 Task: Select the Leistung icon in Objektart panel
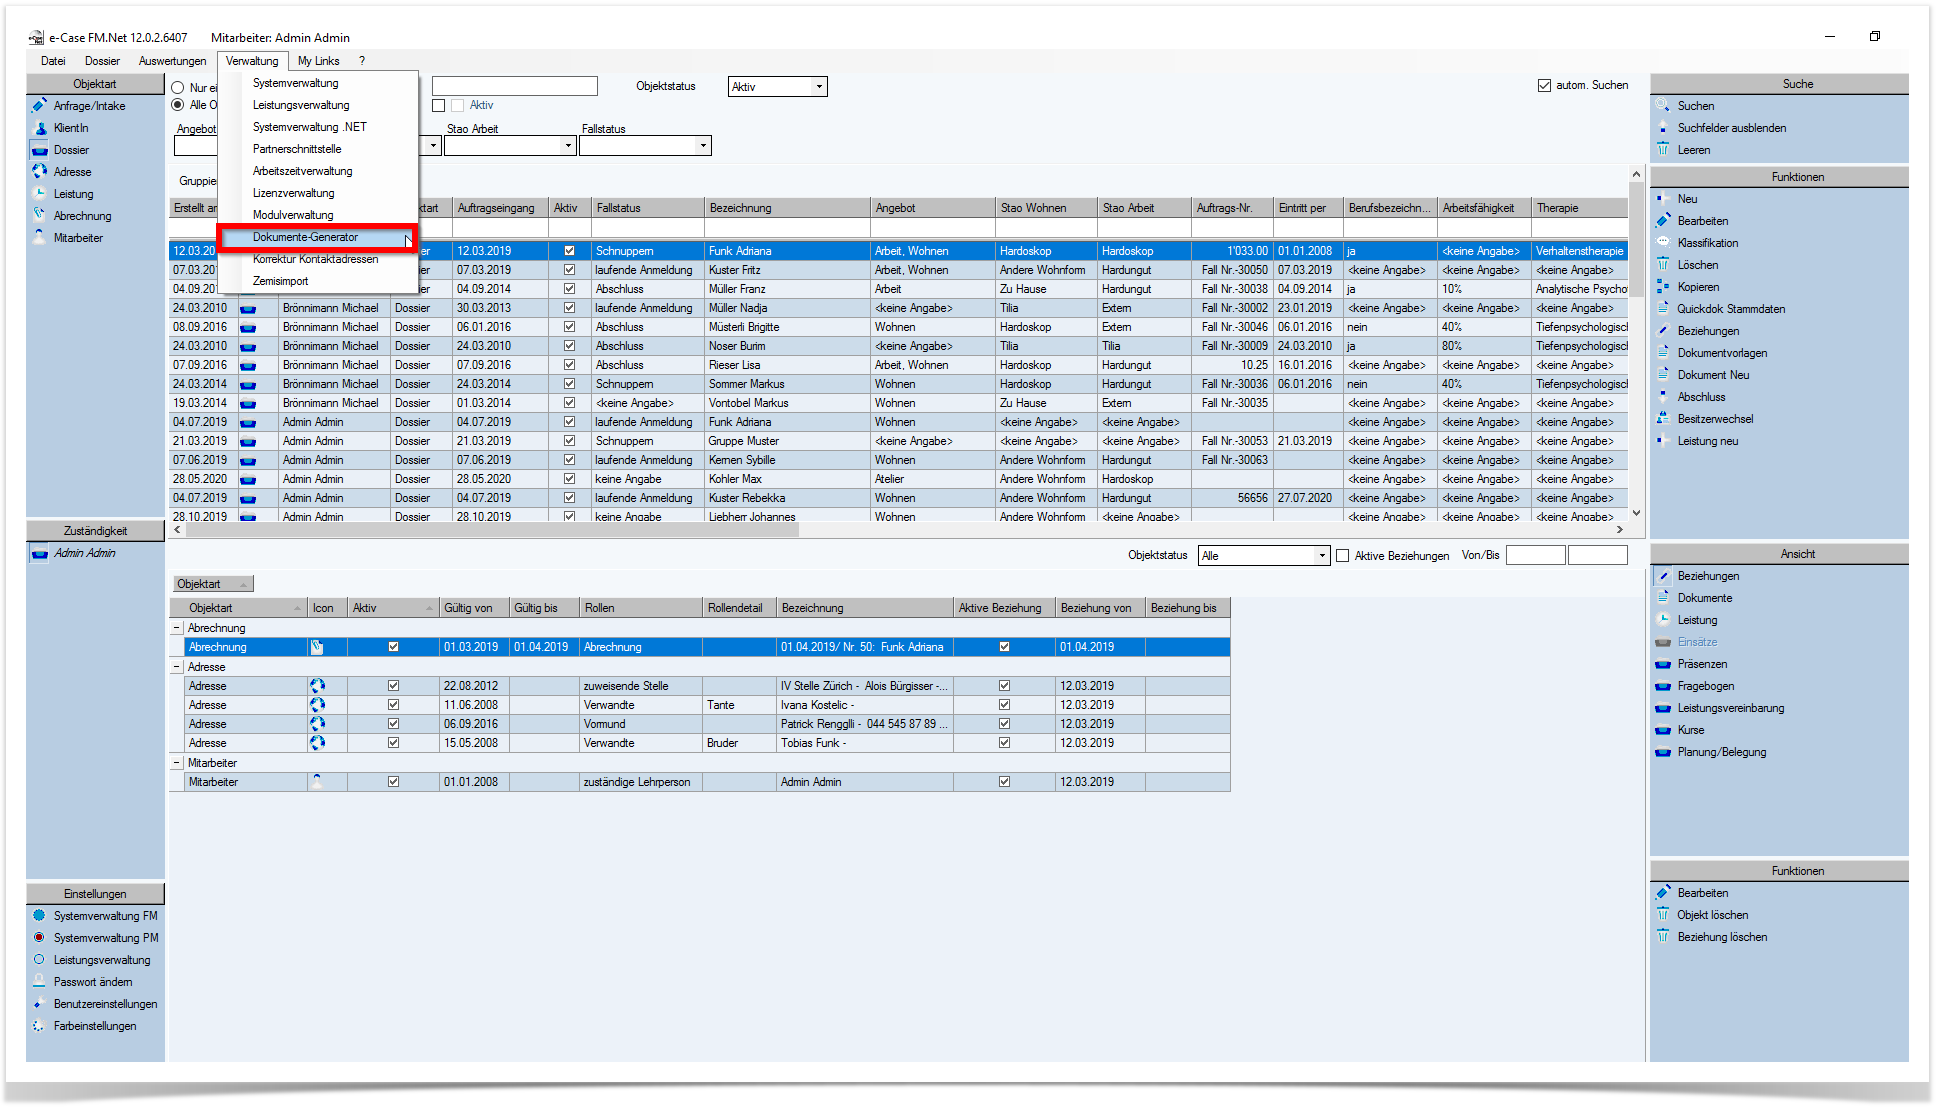coord(40,194)
